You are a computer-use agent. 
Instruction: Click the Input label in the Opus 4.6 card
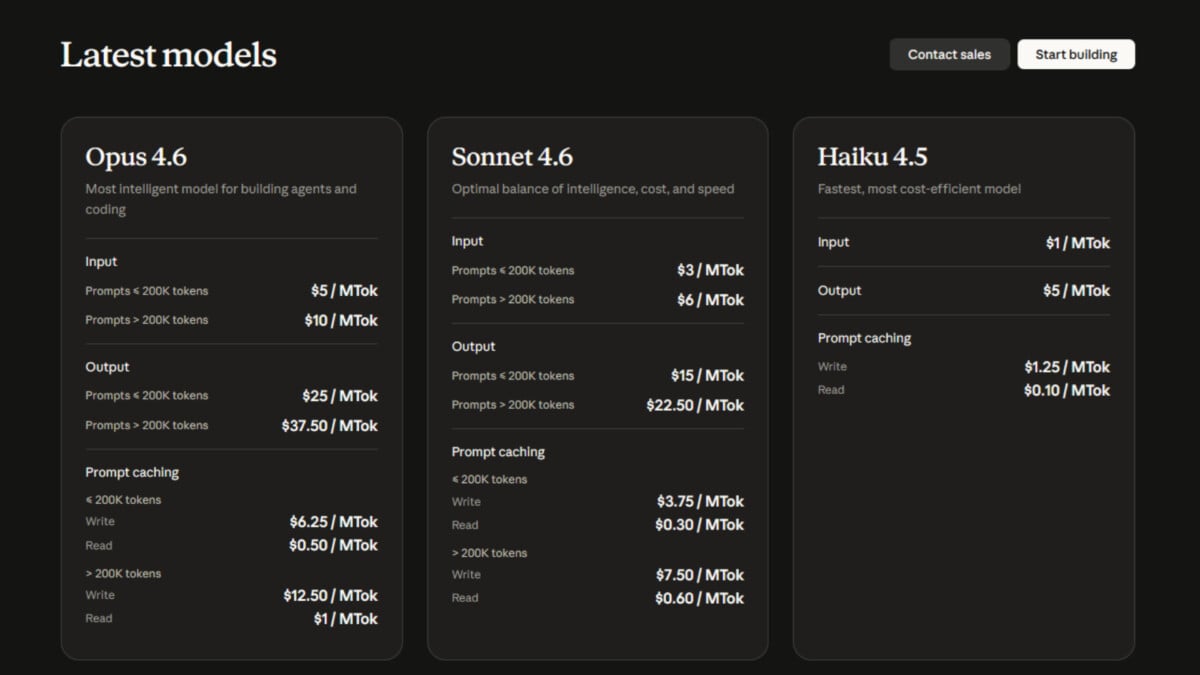pyautogui.click(x=101, y=262)
